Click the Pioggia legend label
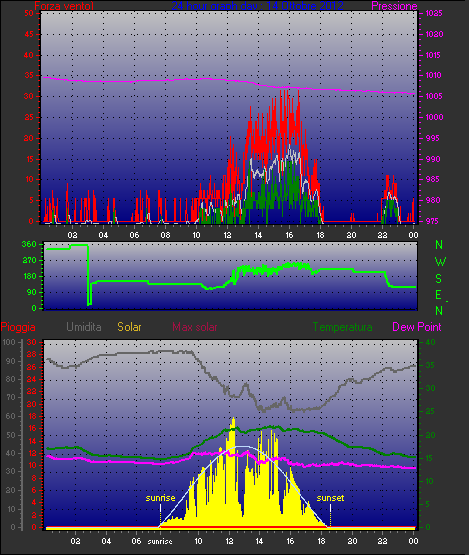469x555 pixels. click(18, 327)
